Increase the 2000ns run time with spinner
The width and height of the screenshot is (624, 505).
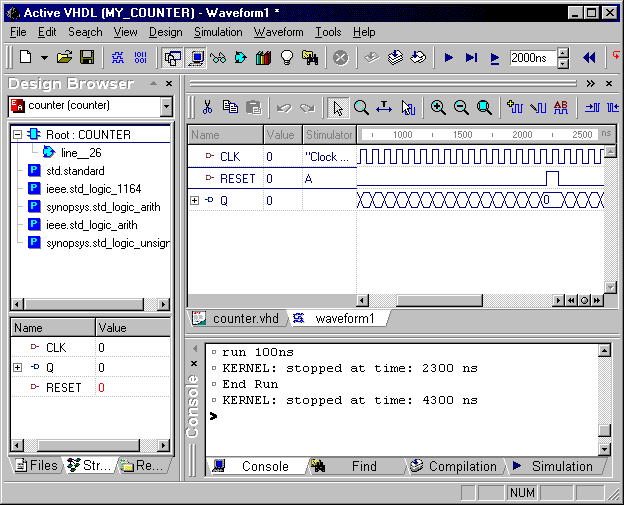pyautogui.click(x=563, y=53)
